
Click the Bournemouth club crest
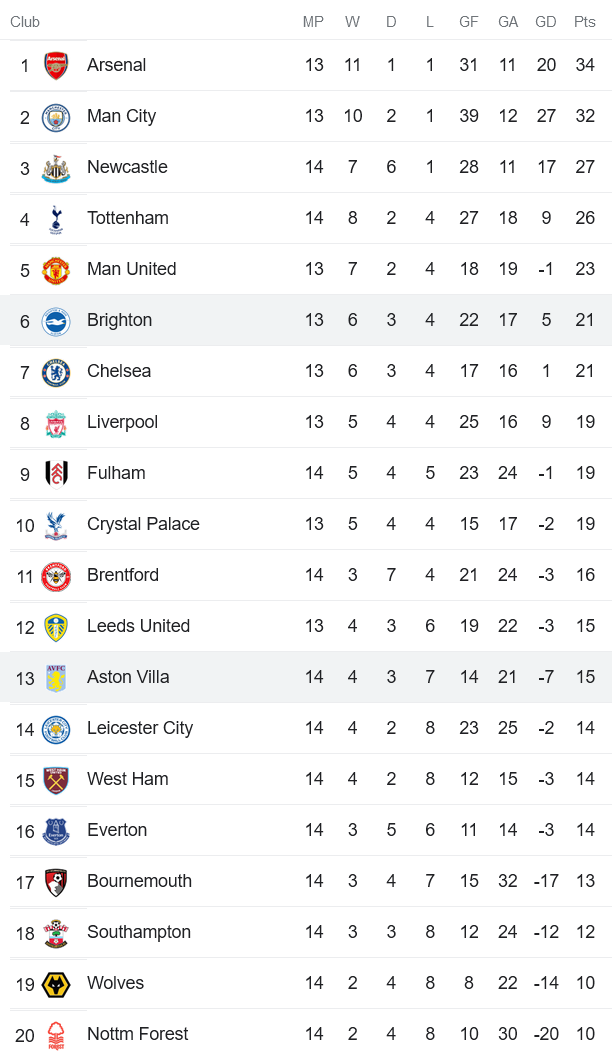[x=56, y=882]
